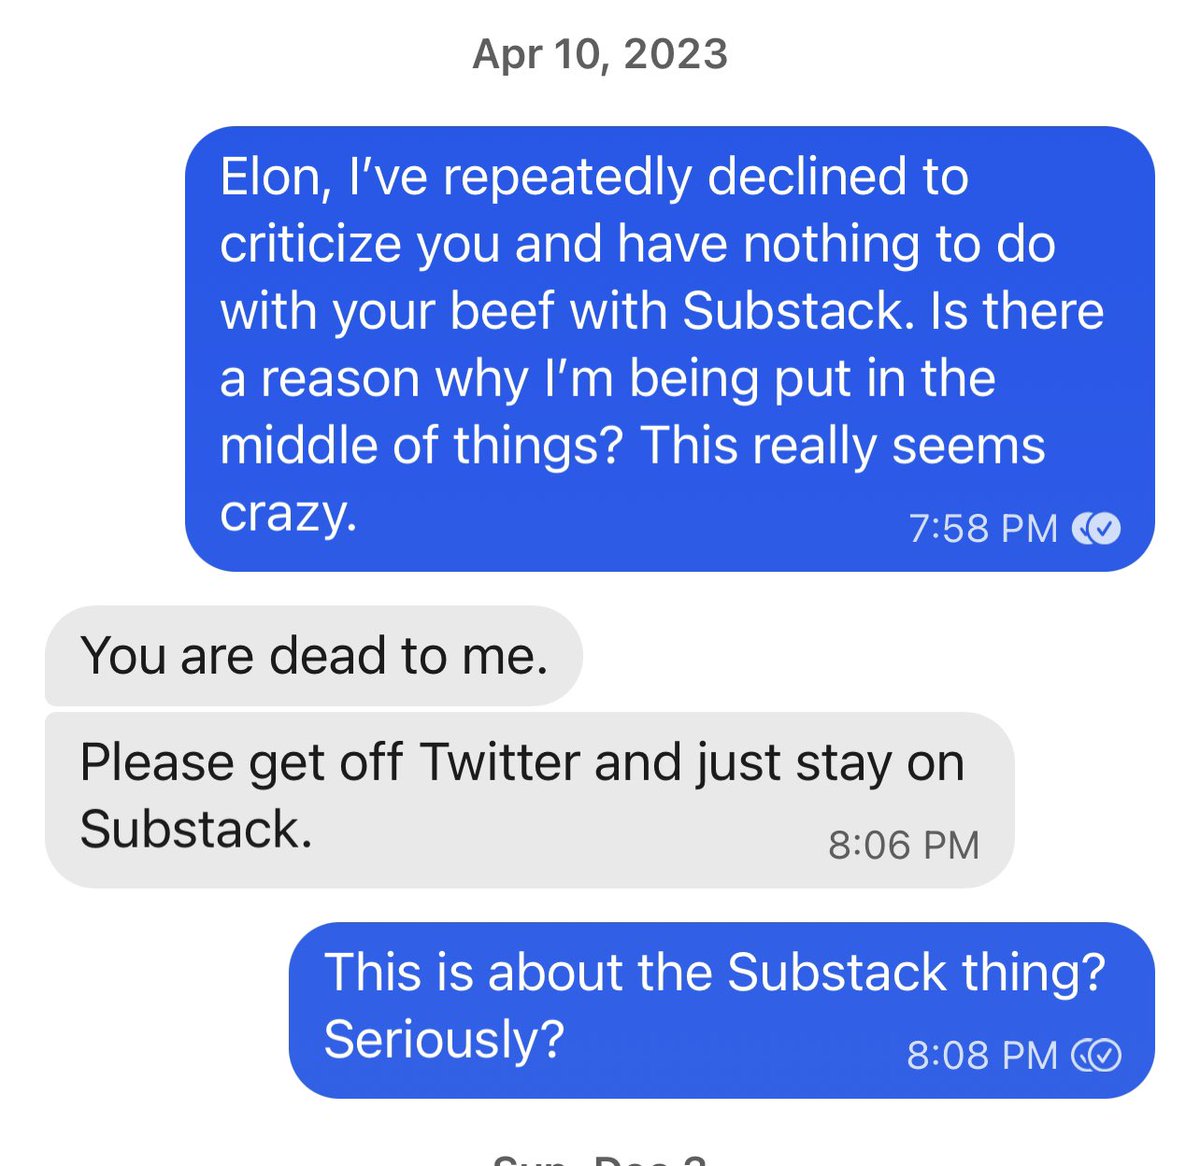The width and height of the screenshot is (1200, 1166).
Task: Click "Substack." at the end of the gray message
Action: coord(196,830)
